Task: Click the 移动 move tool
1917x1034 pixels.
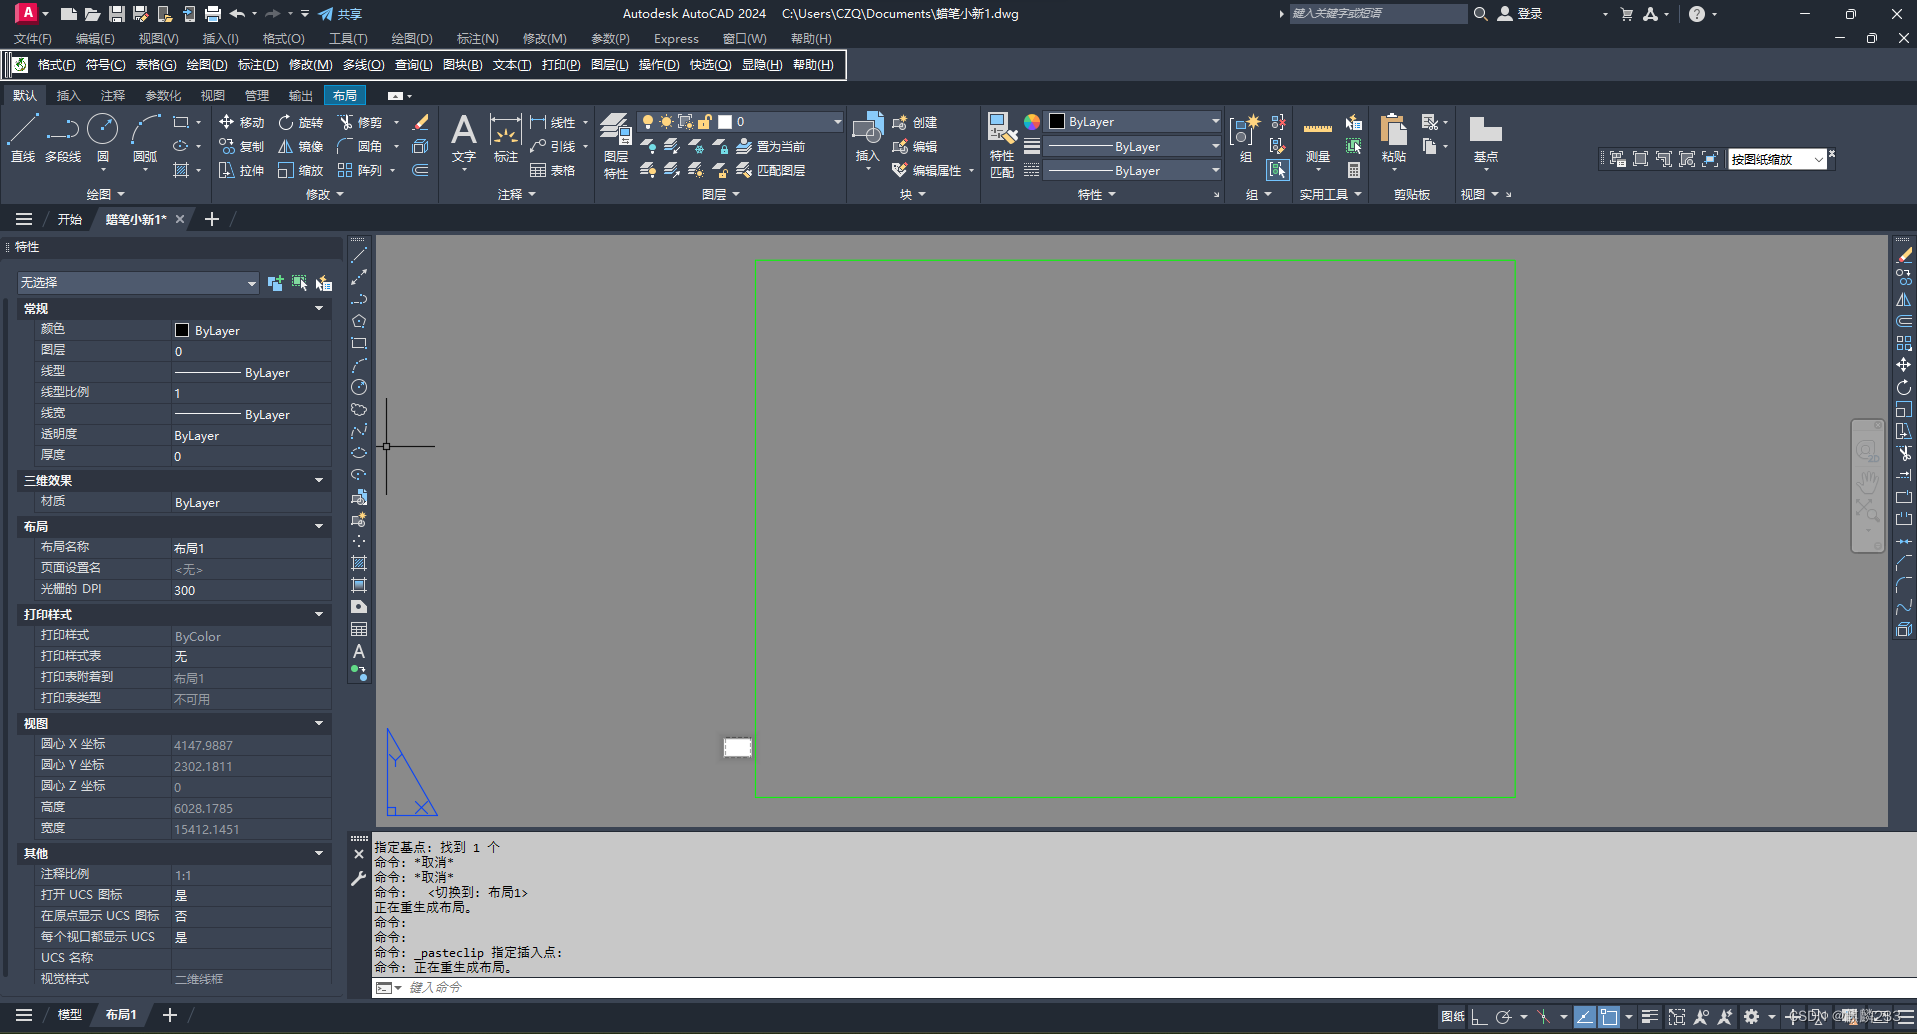Action: (x=241, y=122)
